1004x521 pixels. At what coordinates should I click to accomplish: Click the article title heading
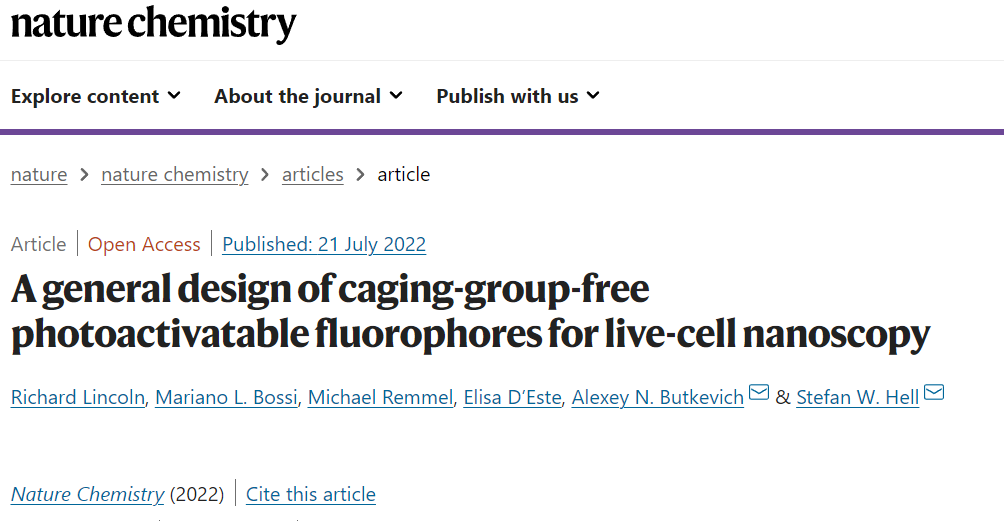(471, 312)
